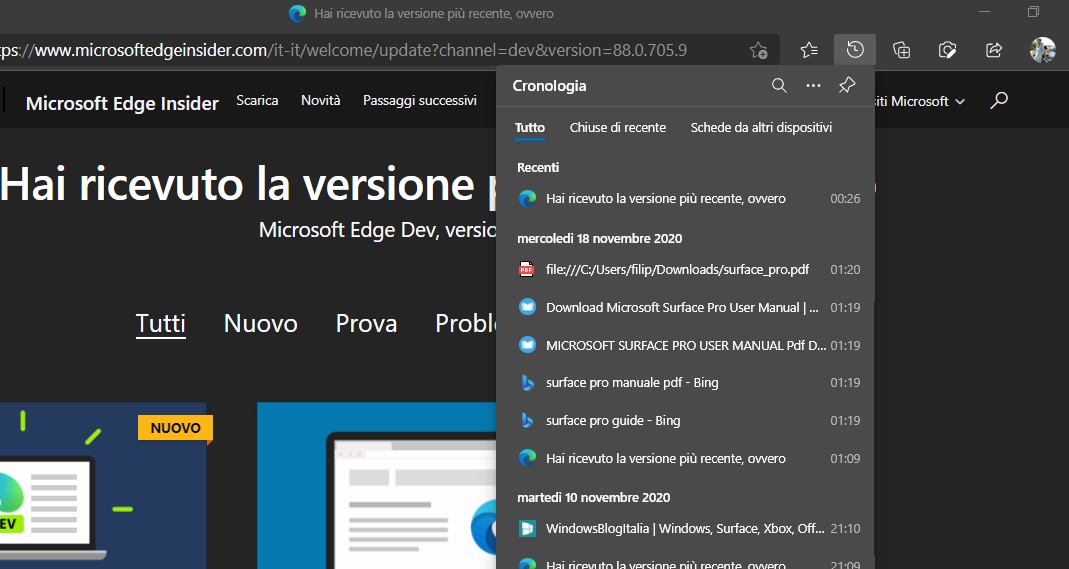Switch to Chiuse di recente tab

click(x=618, y=127)
